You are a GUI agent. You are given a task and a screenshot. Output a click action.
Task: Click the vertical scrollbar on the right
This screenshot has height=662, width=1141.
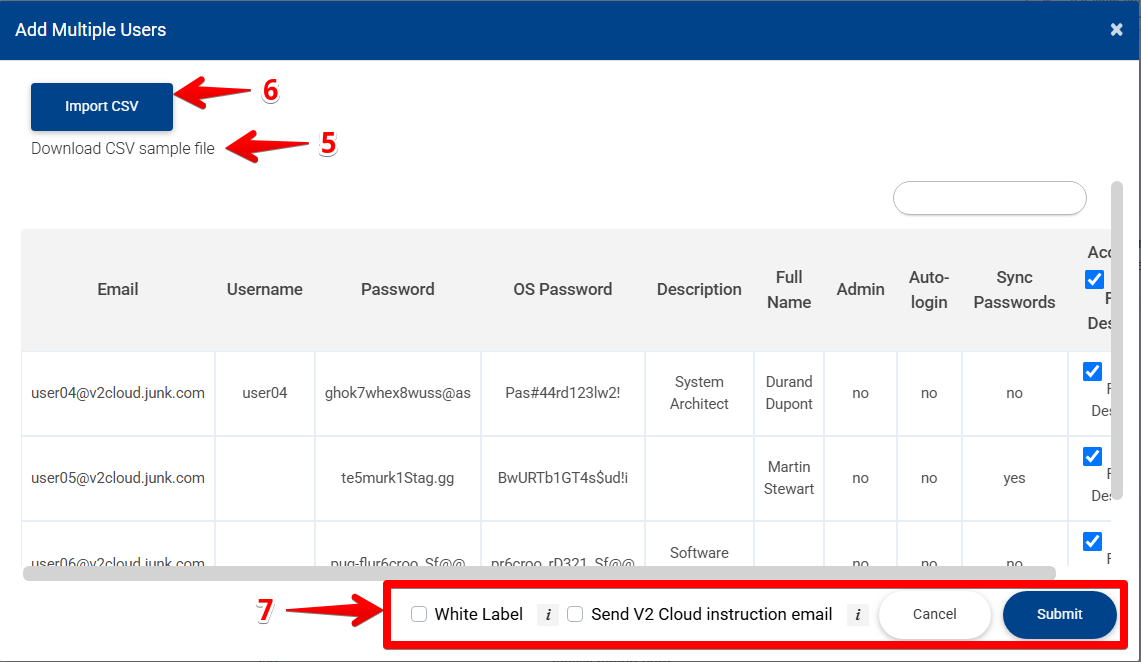coord(1117,340)
